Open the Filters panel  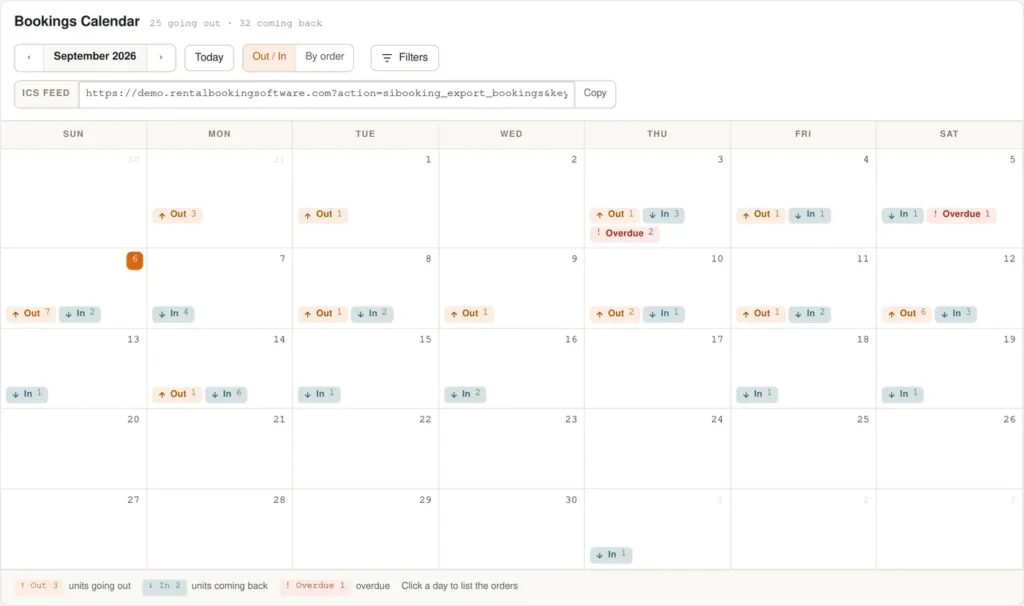[404, 57]
